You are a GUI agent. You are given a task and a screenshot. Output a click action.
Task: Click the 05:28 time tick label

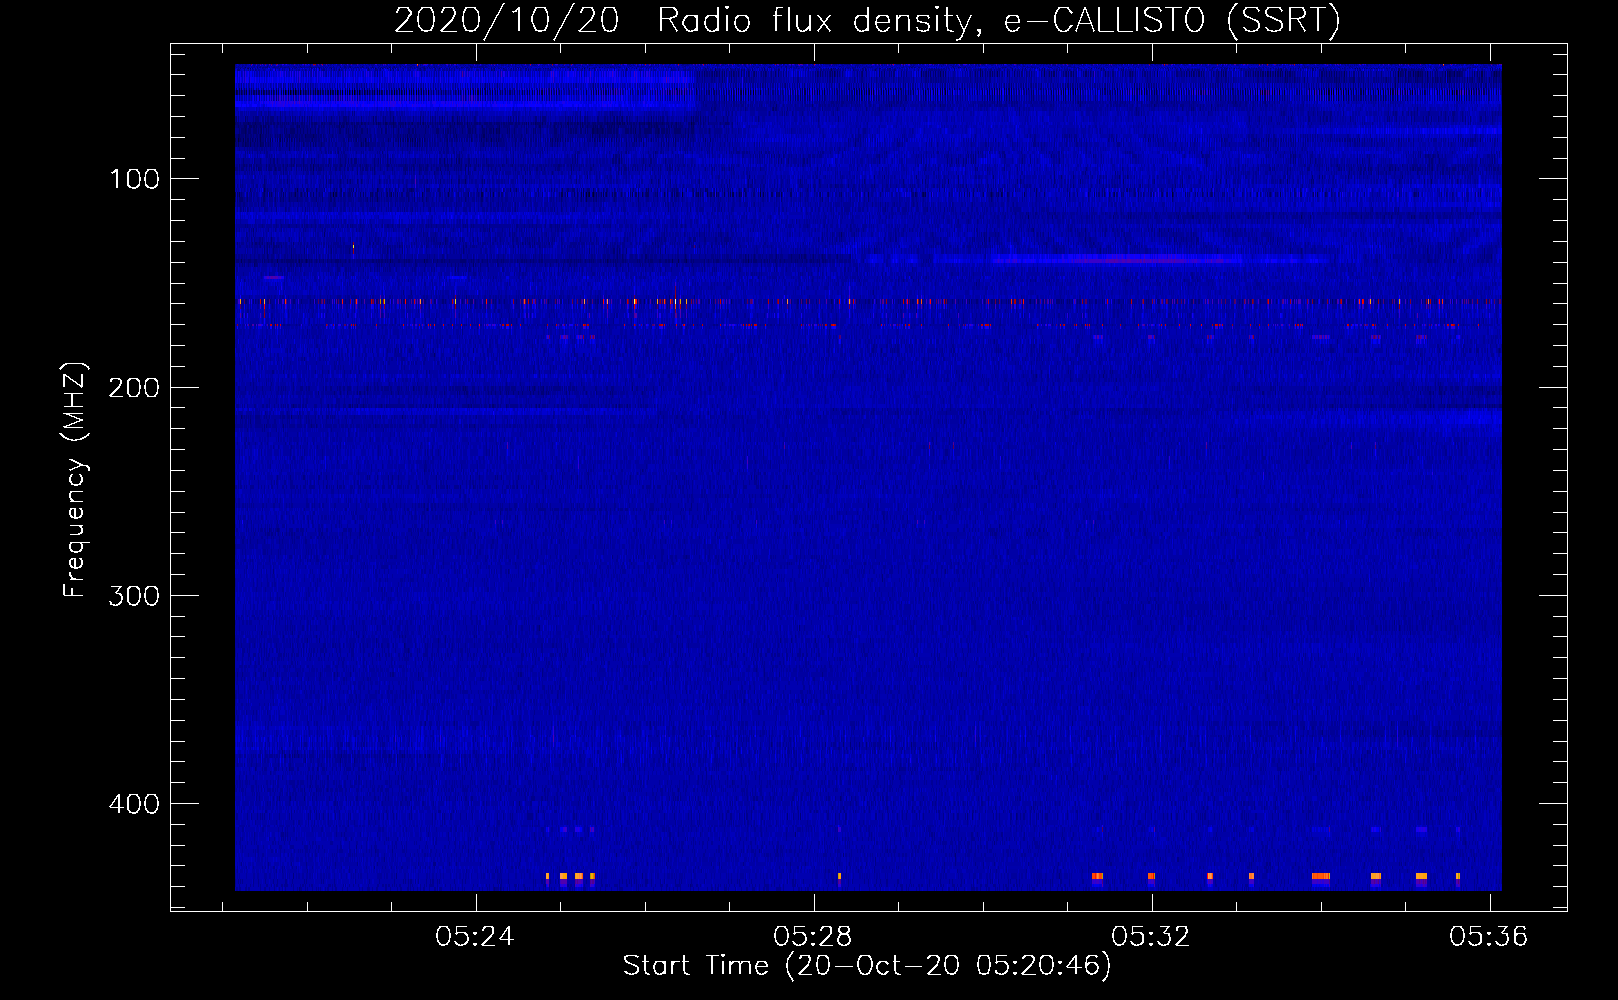(813, 936)
